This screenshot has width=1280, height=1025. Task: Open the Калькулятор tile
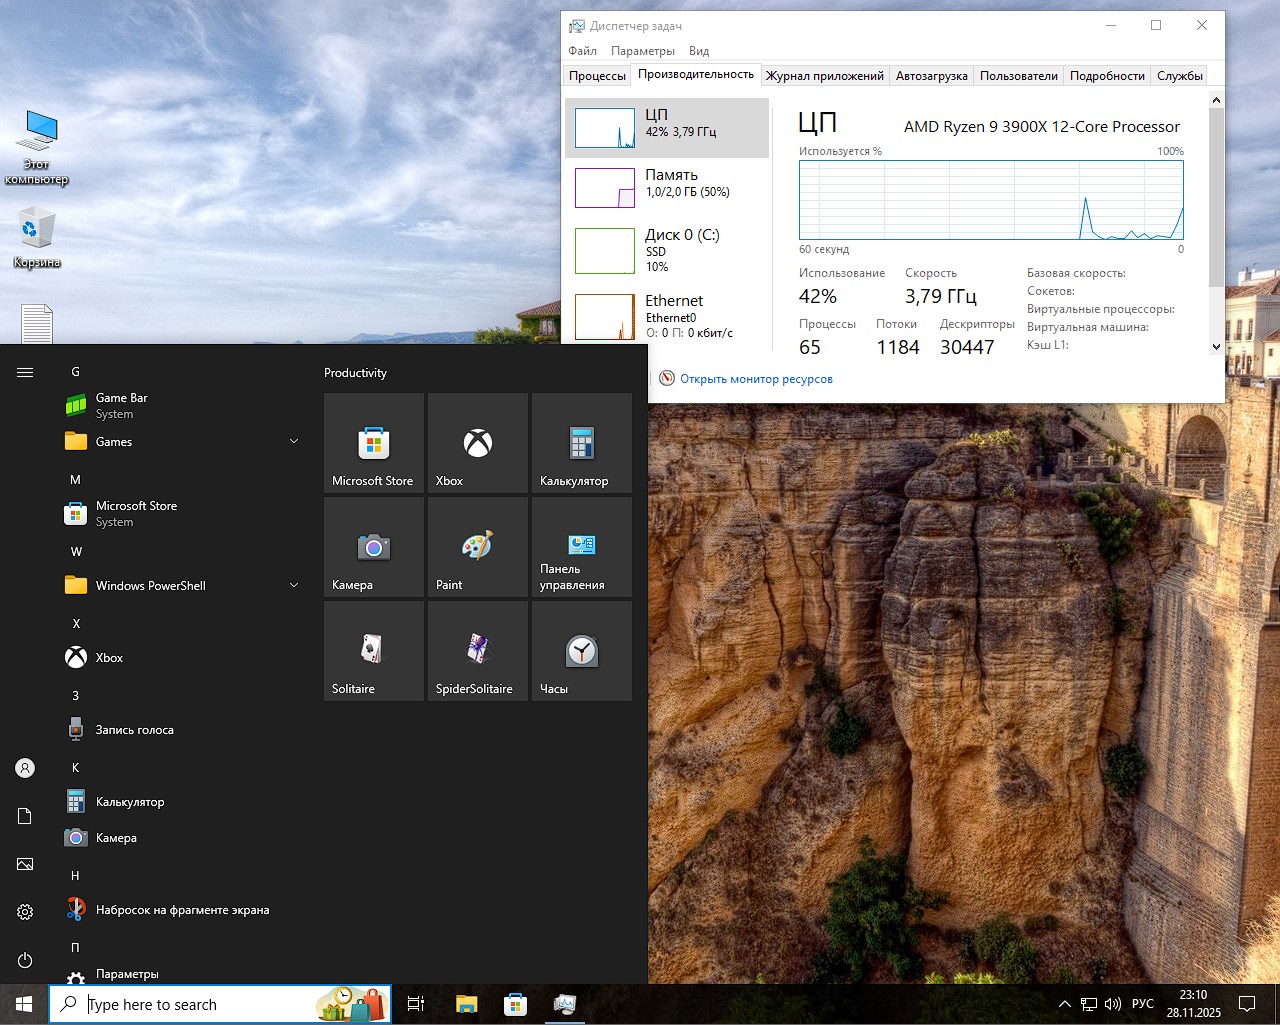point(581,443)
